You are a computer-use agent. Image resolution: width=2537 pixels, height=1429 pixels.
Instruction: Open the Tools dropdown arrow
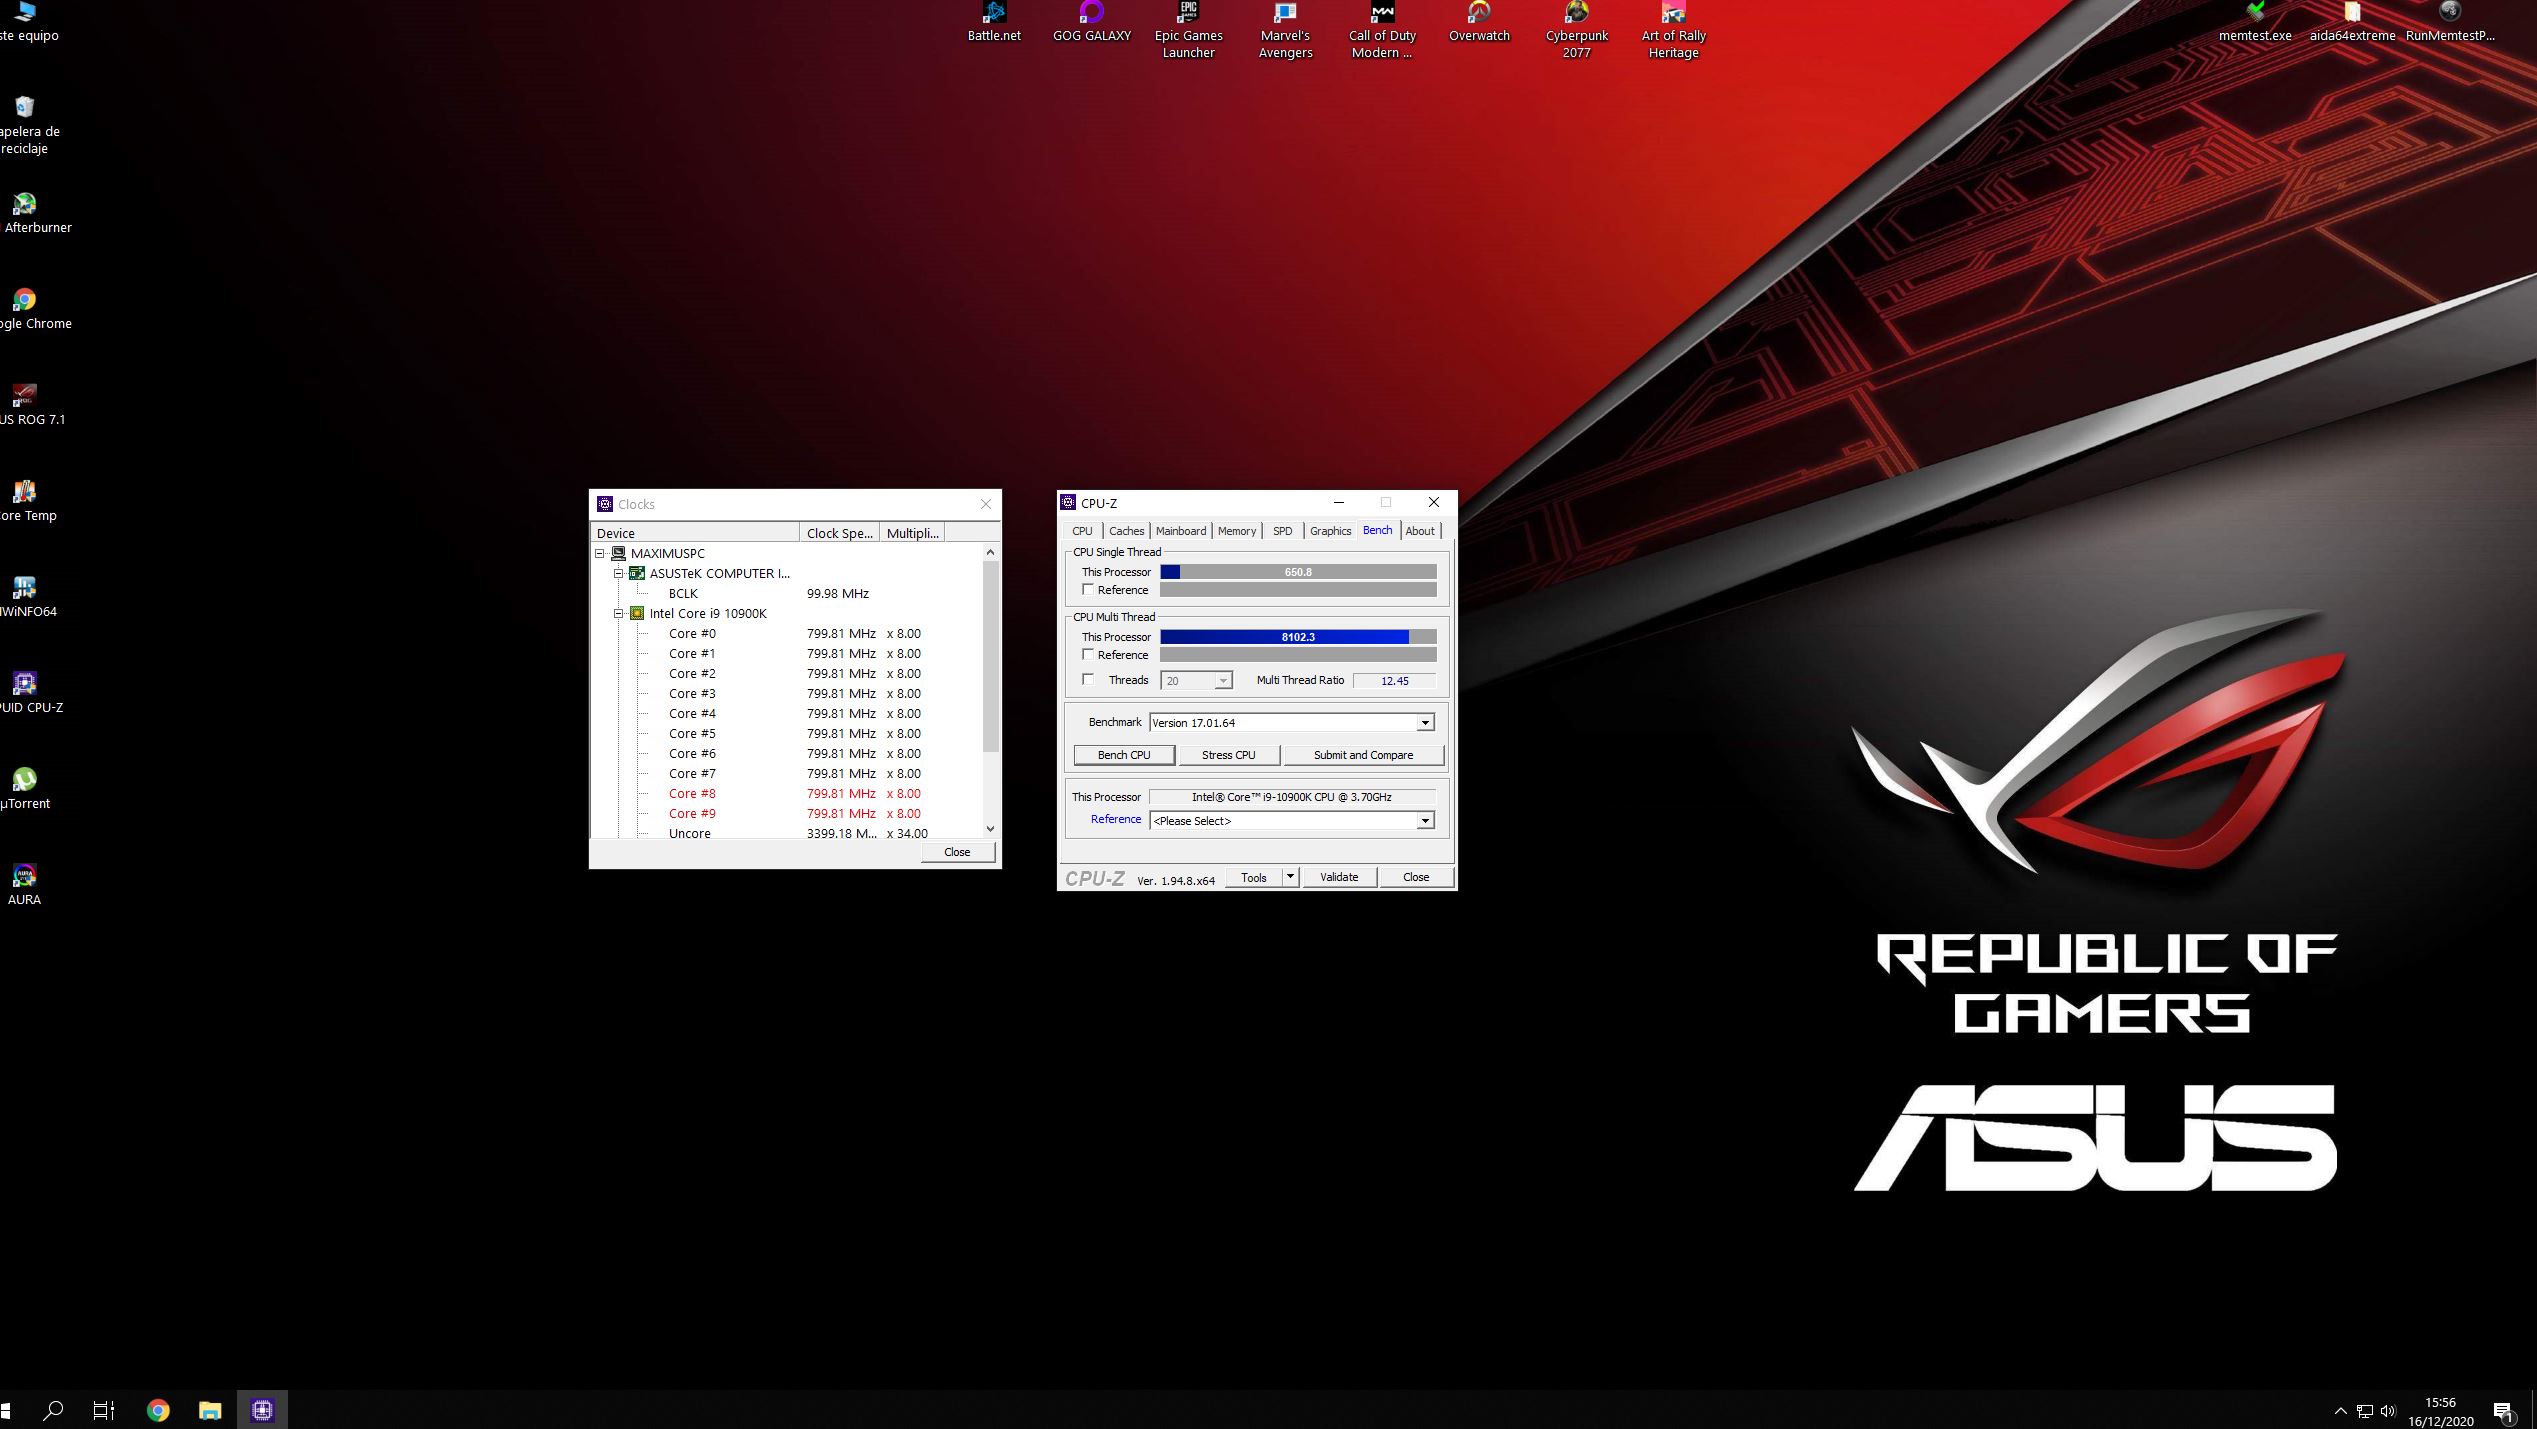[1290, 878]
